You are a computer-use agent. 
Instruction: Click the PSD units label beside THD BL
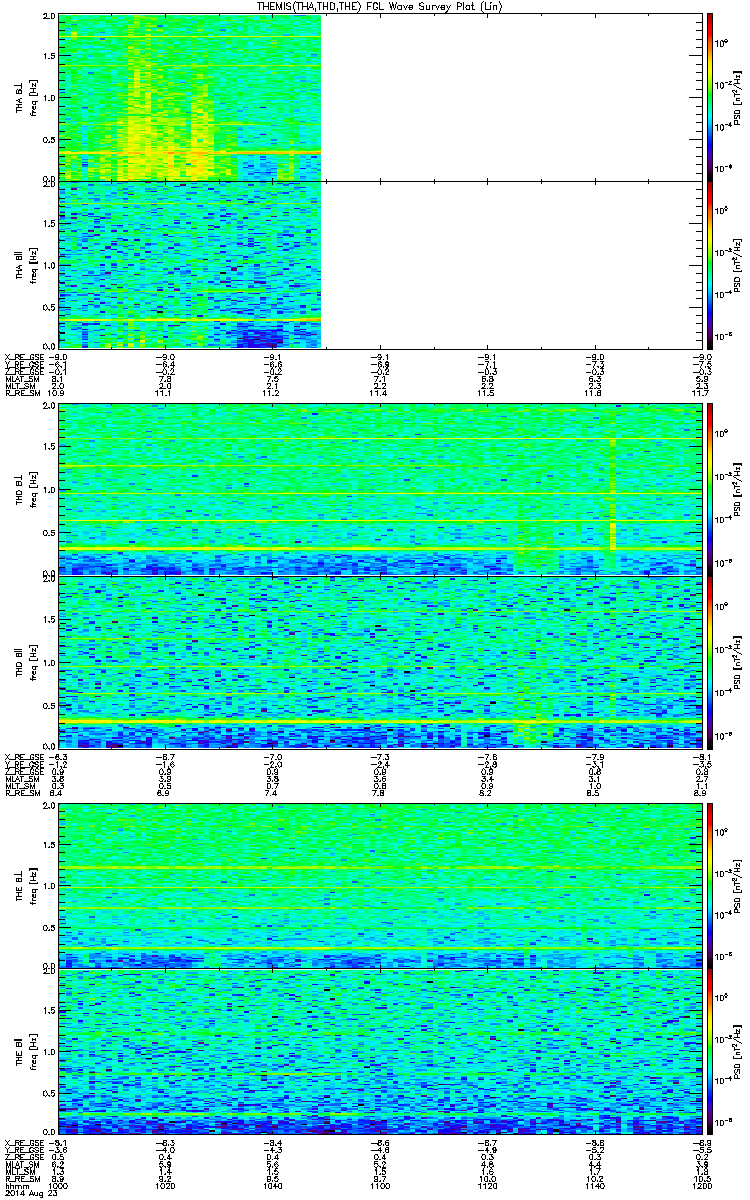pyautogui.click(x=736, y=489)
